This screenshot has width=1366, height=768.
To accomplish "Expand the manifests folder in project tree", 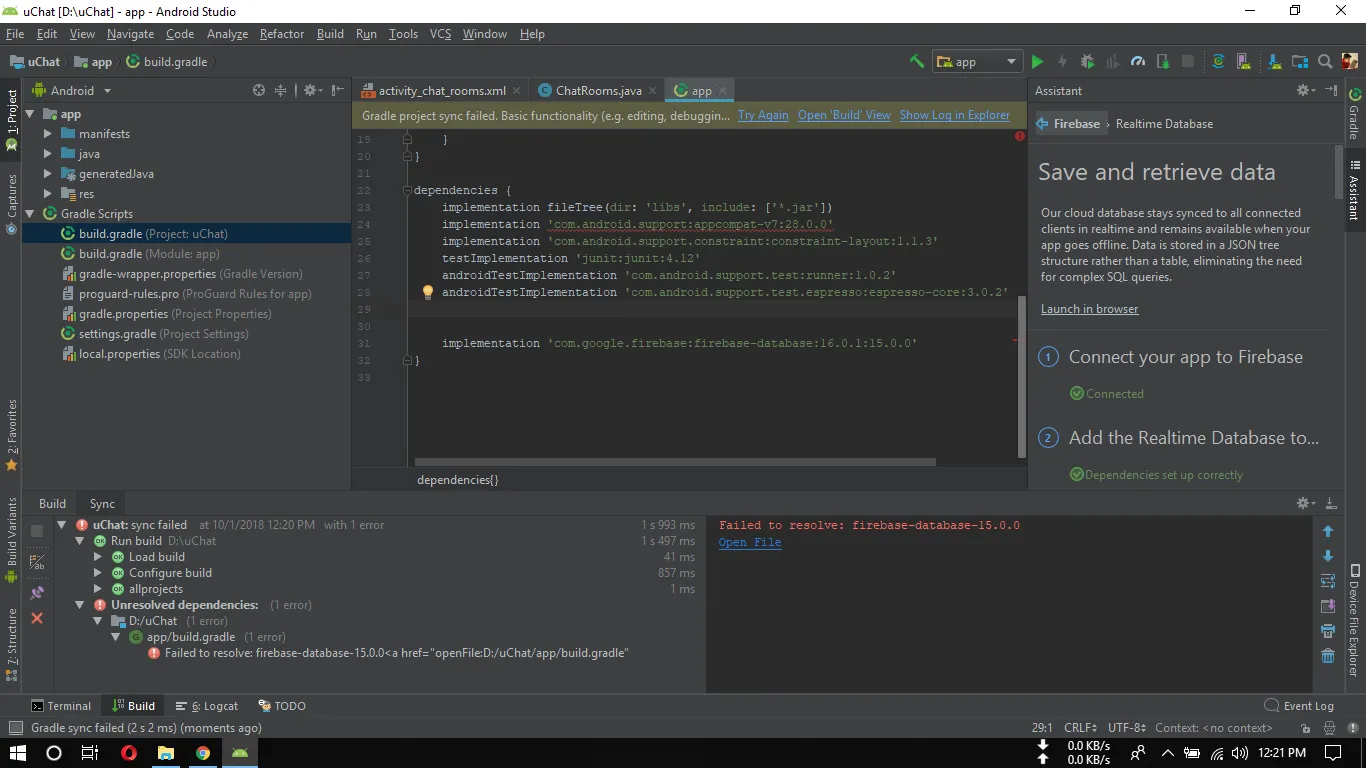I will [x=48, y=134].
